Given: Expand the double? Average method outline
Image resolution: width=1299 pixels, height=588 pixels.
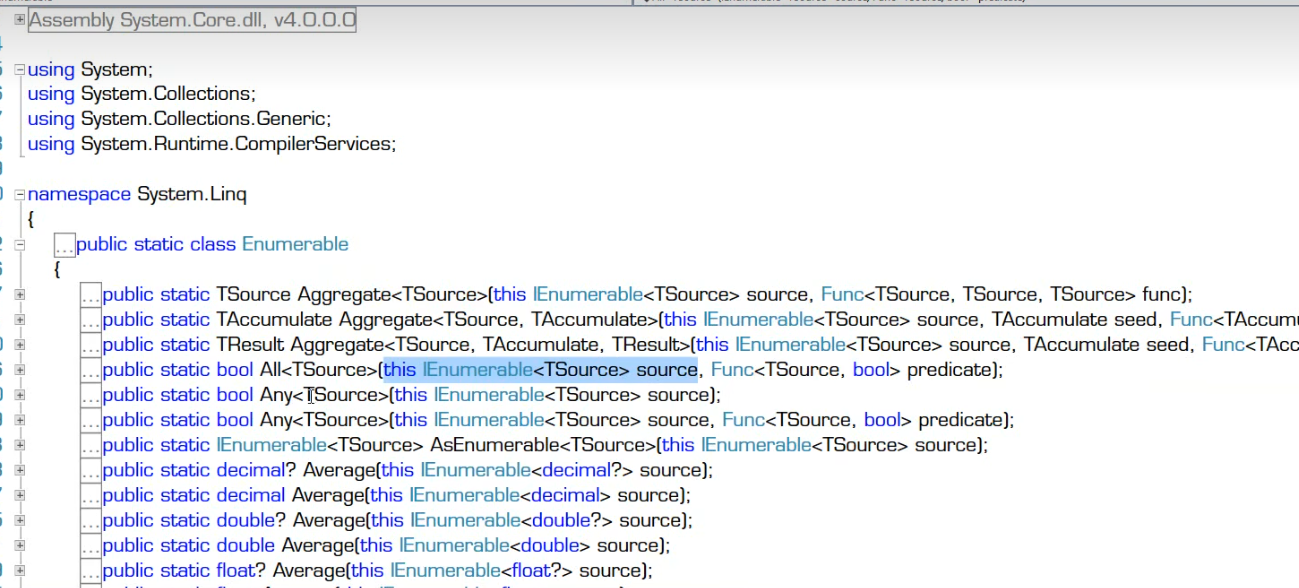Looking at the screenshot, I should (x=20, y=520).
